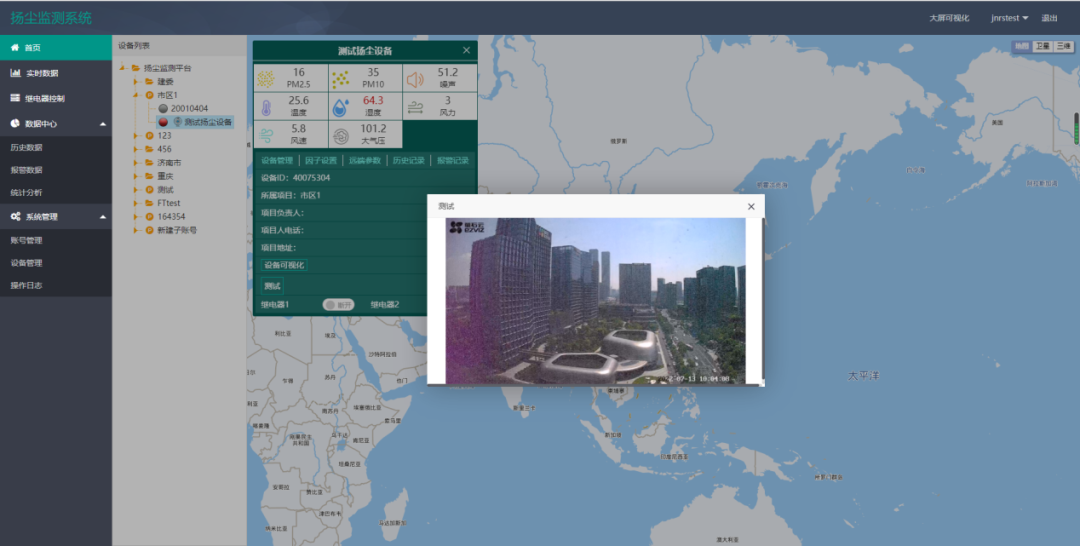Click the 测试 camera button in the device panel
1080x546 pixels.
(x=272, y=286)
